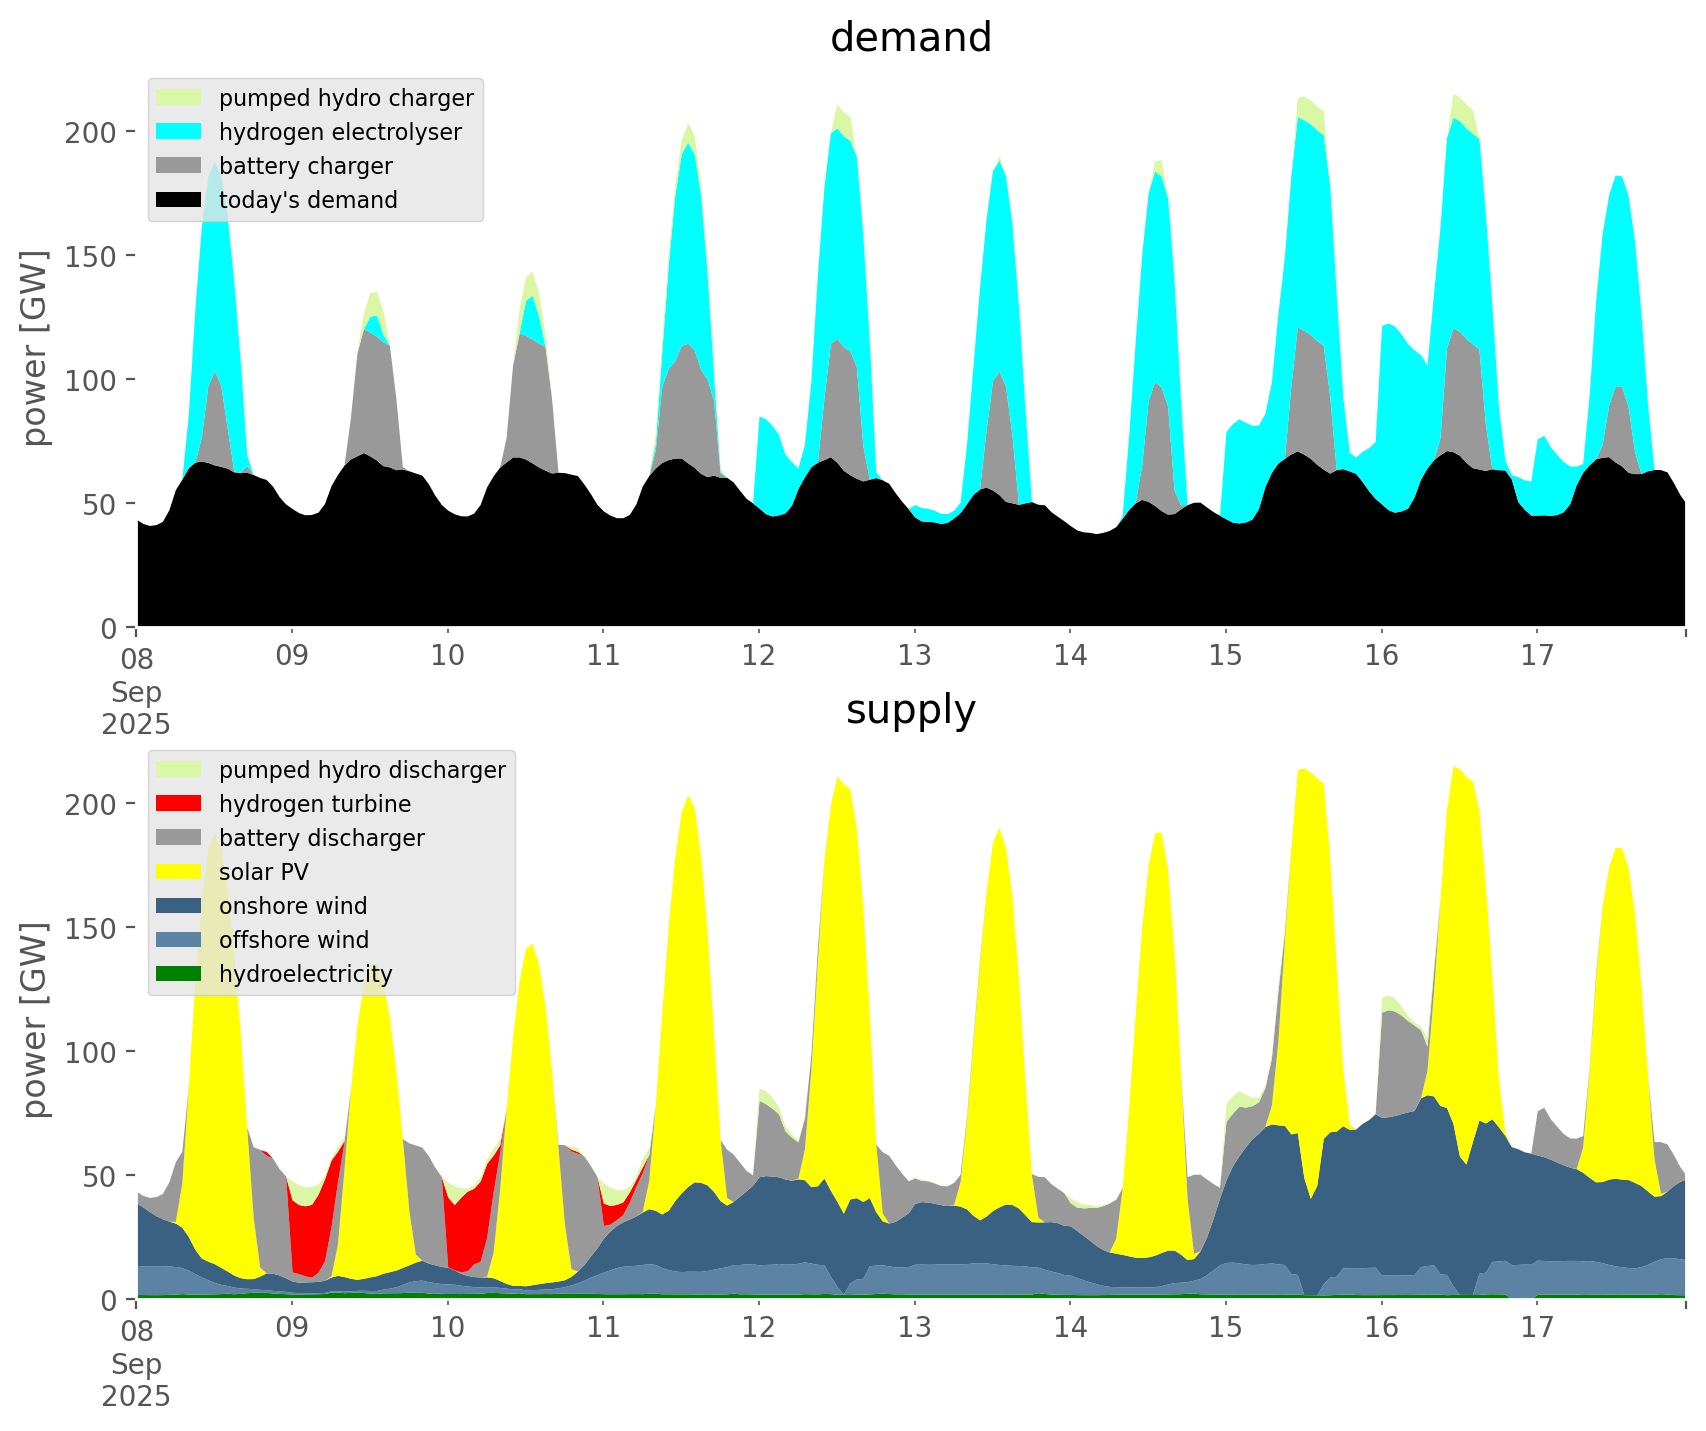1706x1431 pixels.
Task: Click the power [GW] label of supply chart
Action: pos(35,1020)
